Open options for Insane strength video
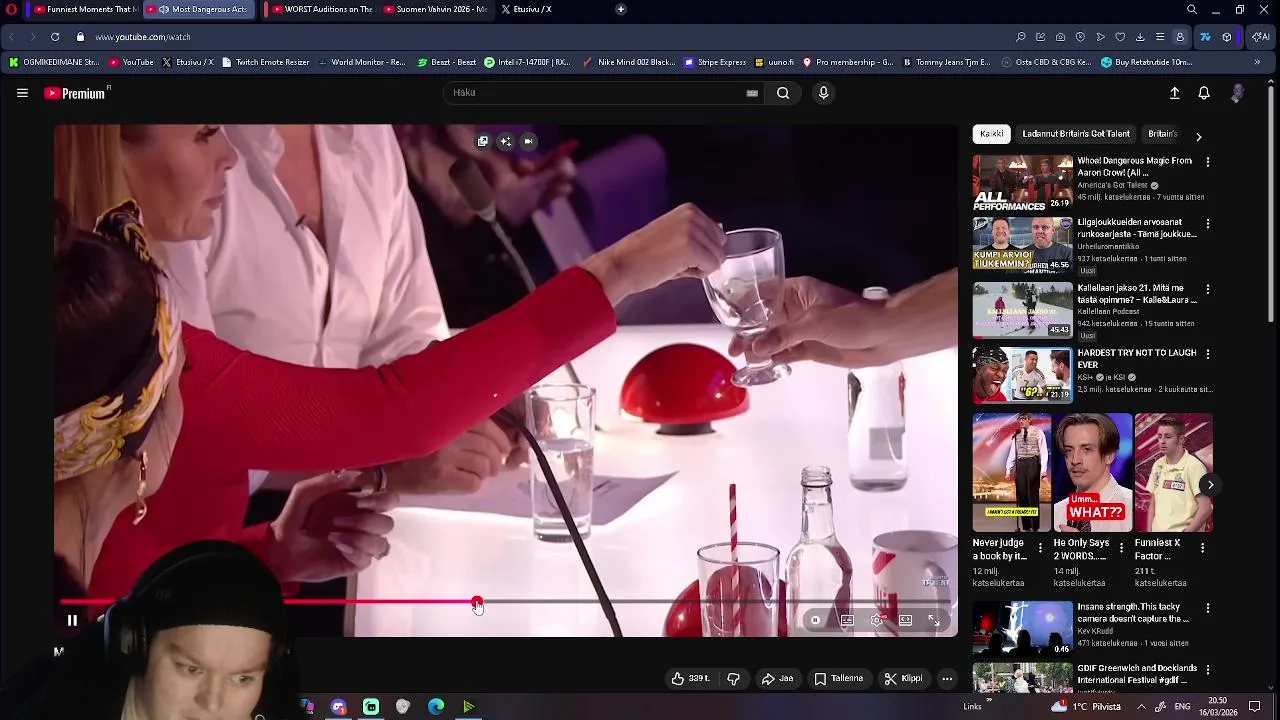Viewport: 1280px width, 720px height. click(1207, 608)
